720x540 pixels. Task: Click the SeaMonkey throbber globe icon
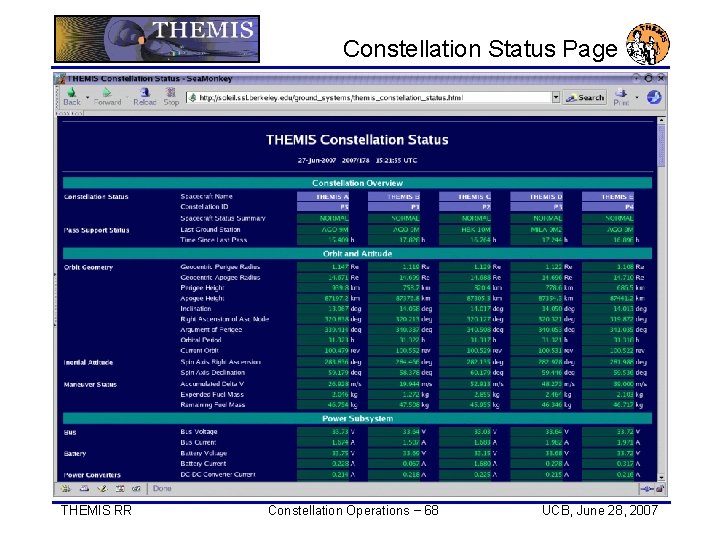point(654,97)
